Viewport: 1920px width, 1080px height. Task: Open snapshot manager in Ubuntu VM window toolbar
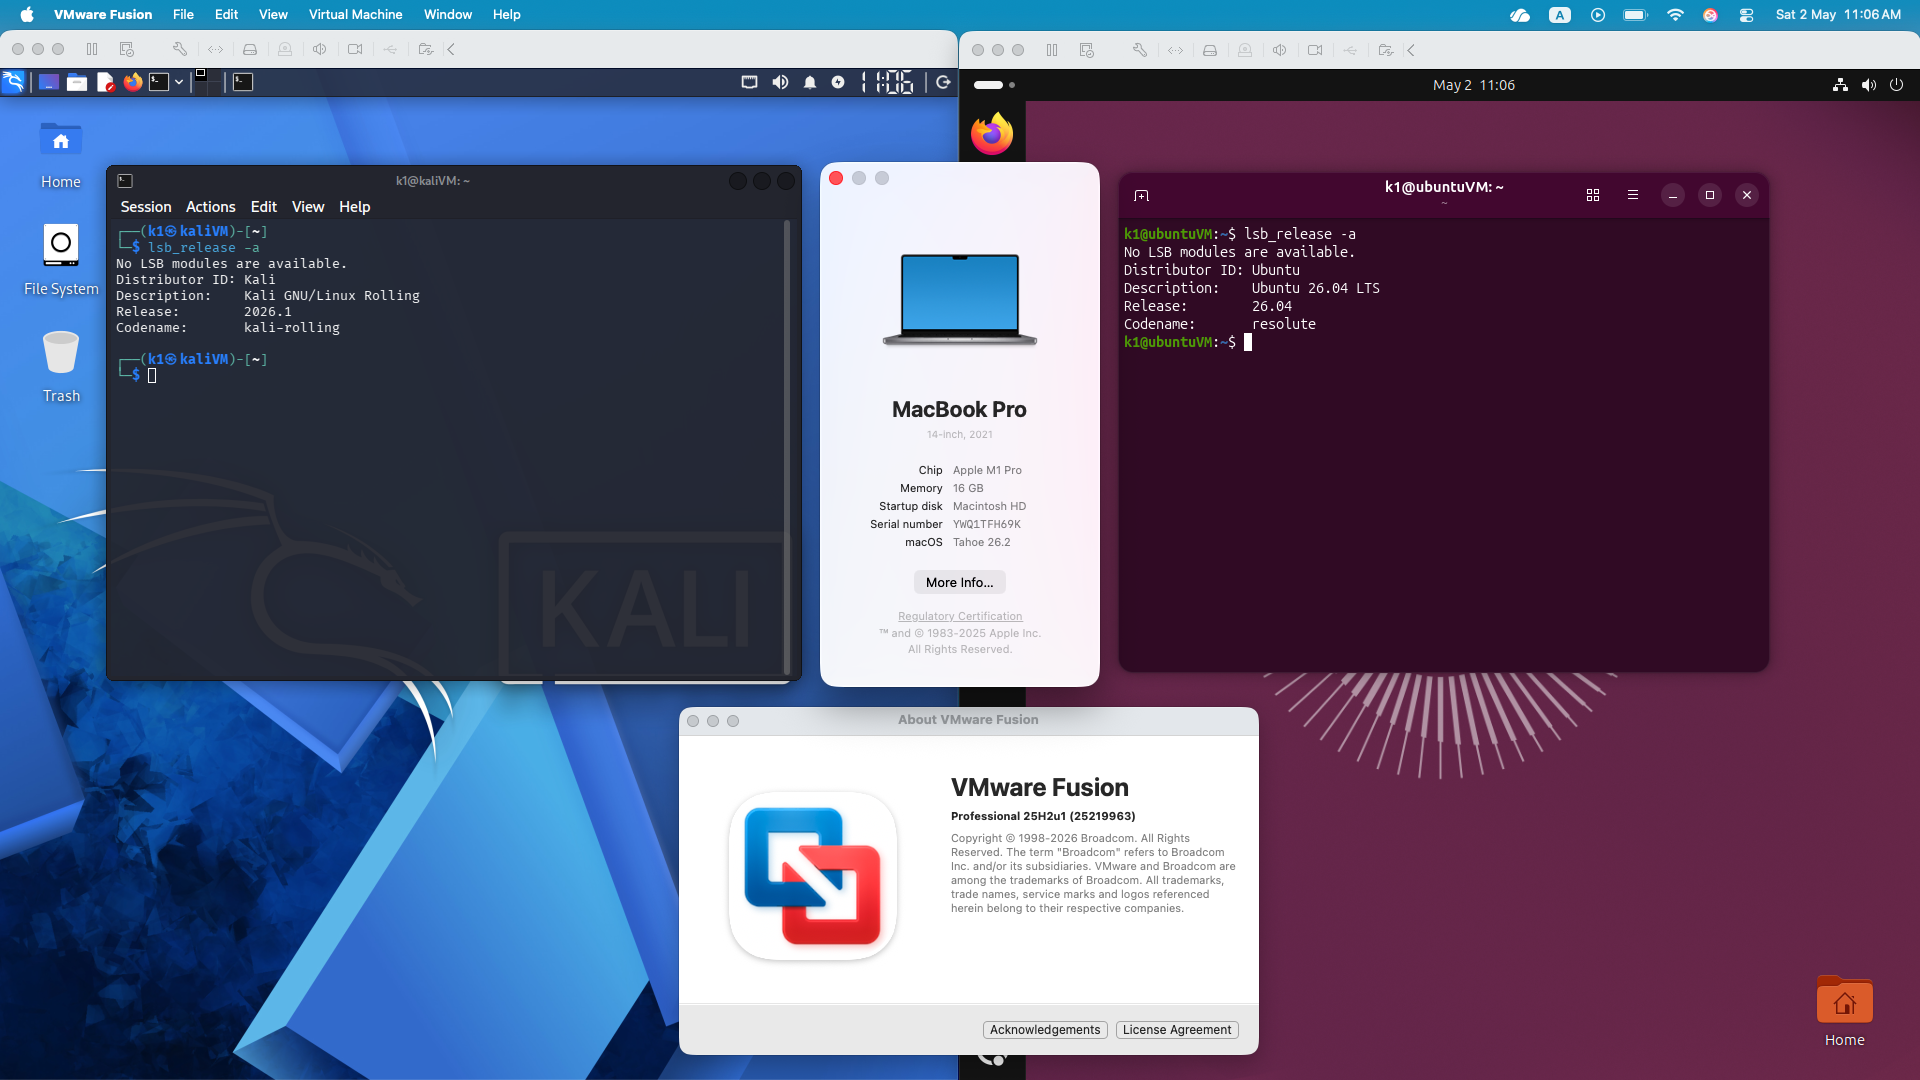click(x=1087, y=50)
